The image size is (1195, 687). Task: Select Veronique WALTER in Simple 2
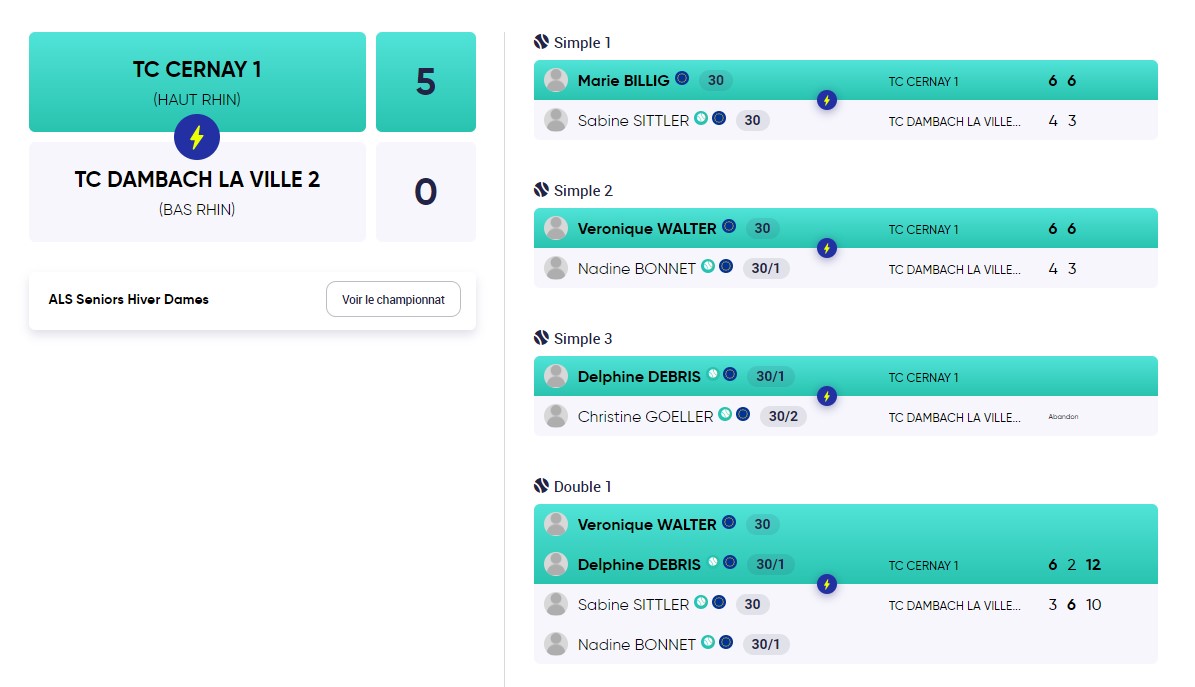pos(646,229)
